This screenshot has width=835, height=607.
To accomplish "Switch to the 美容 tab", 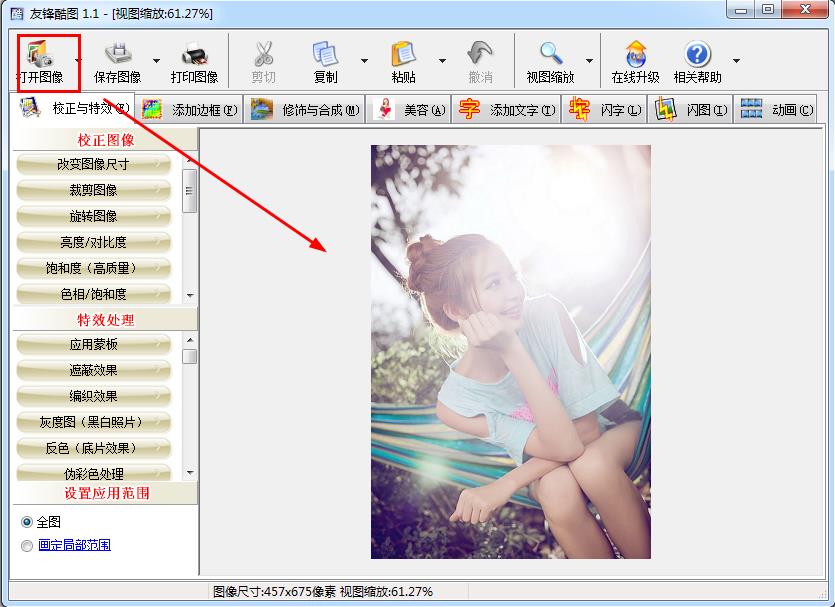I will [410, 110].
